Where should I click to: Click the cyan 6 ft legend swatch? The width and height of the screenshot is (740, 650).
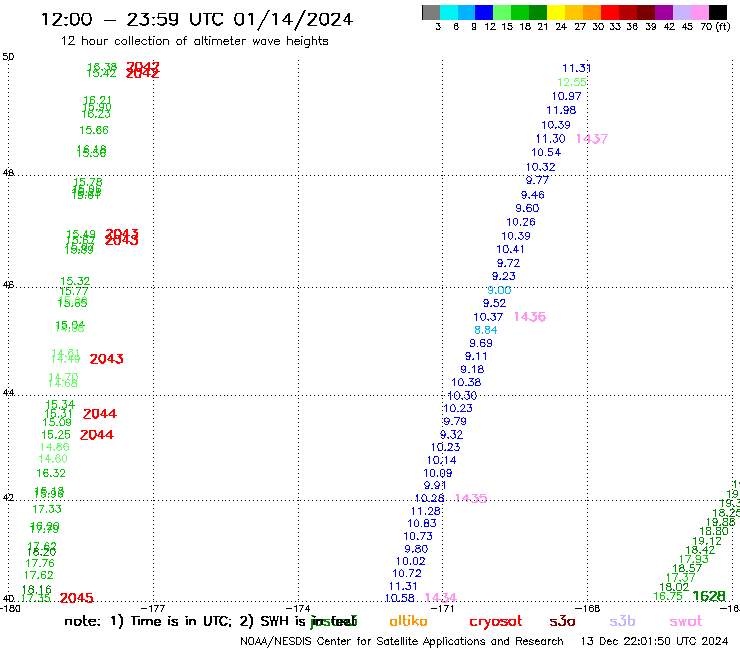point(449,12)
